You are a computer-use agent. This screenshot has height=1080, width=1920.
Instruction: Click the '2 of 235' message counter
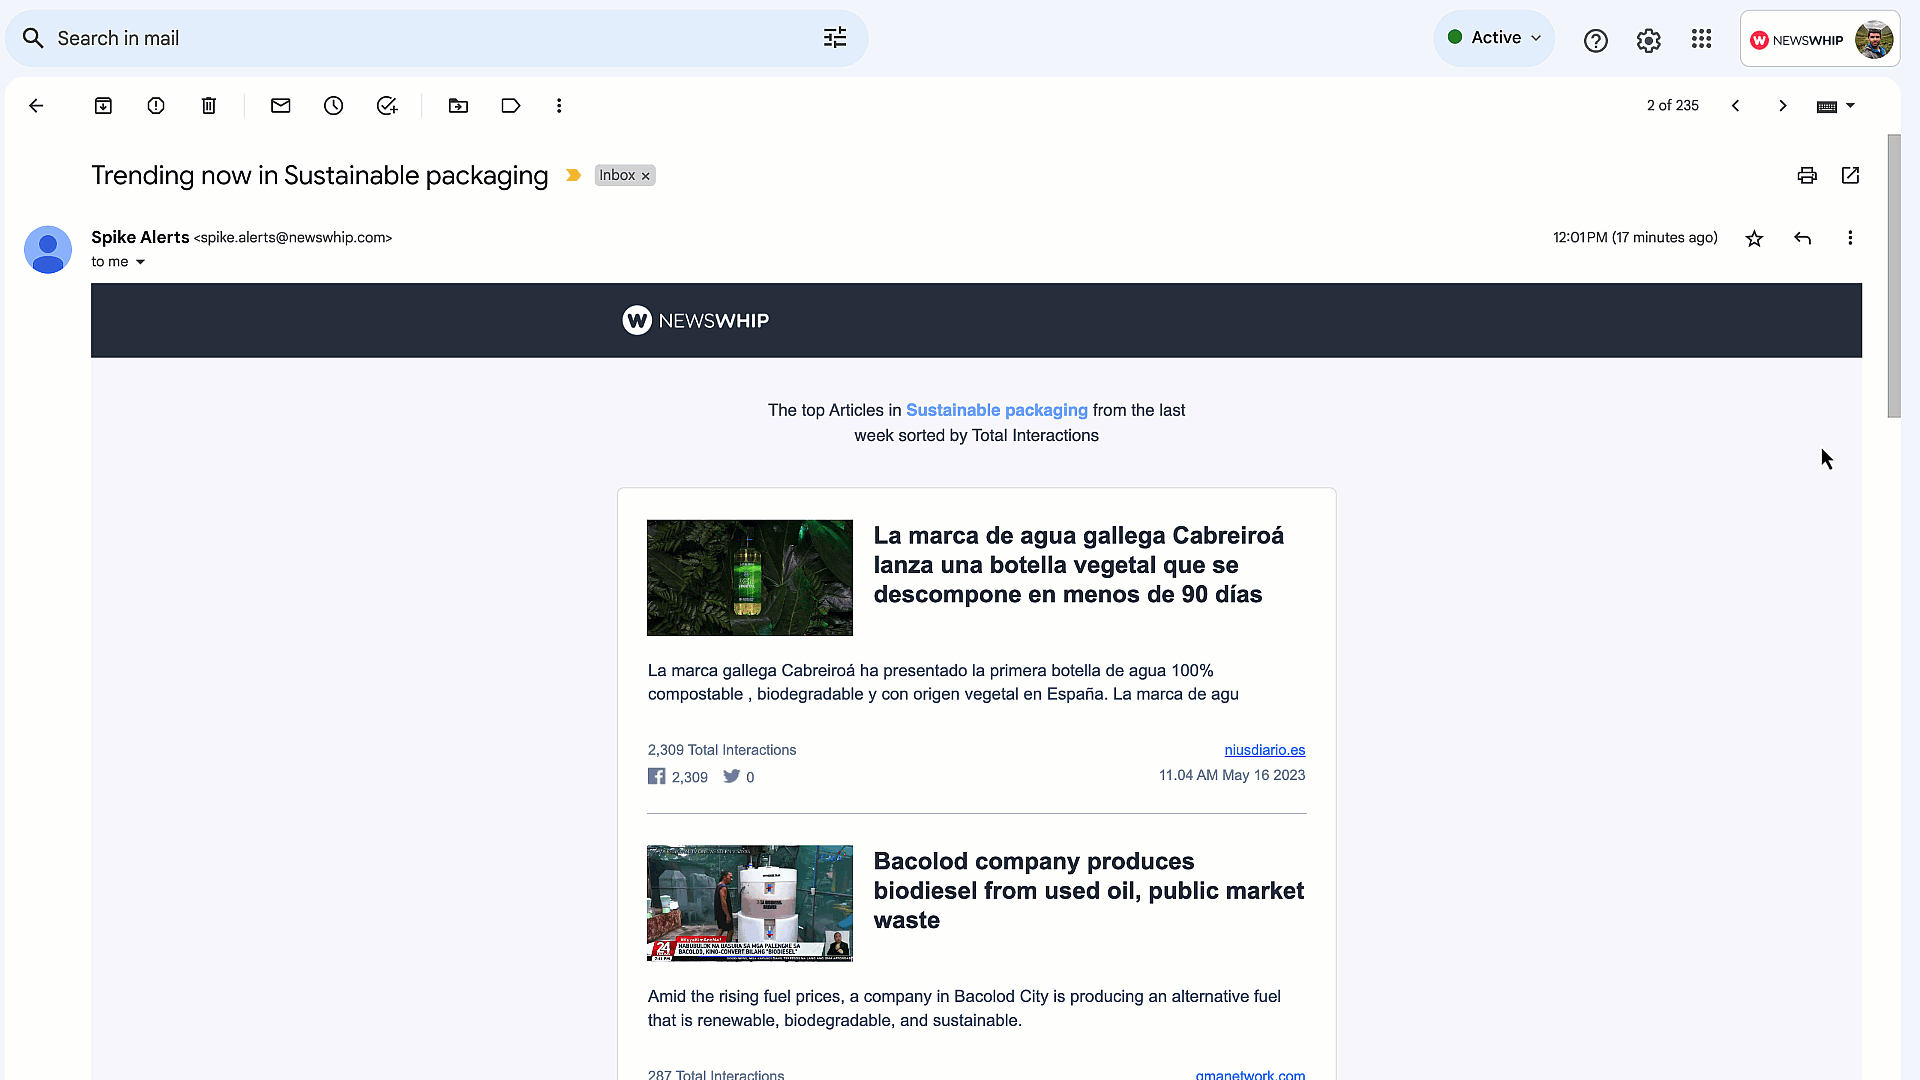point(1673,106)
